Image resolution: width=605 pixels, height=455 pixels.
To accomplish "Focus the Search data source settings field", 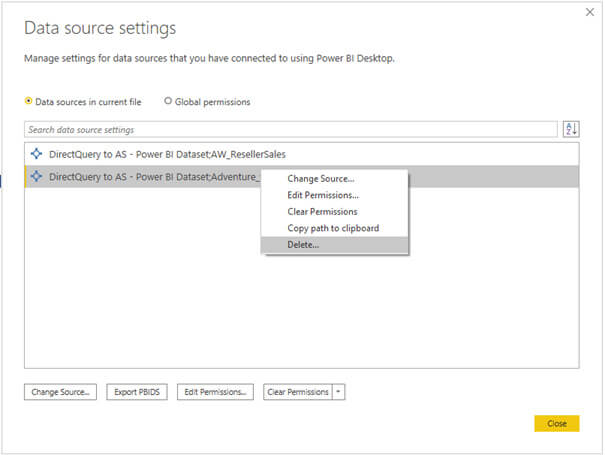I will point(291,129).
